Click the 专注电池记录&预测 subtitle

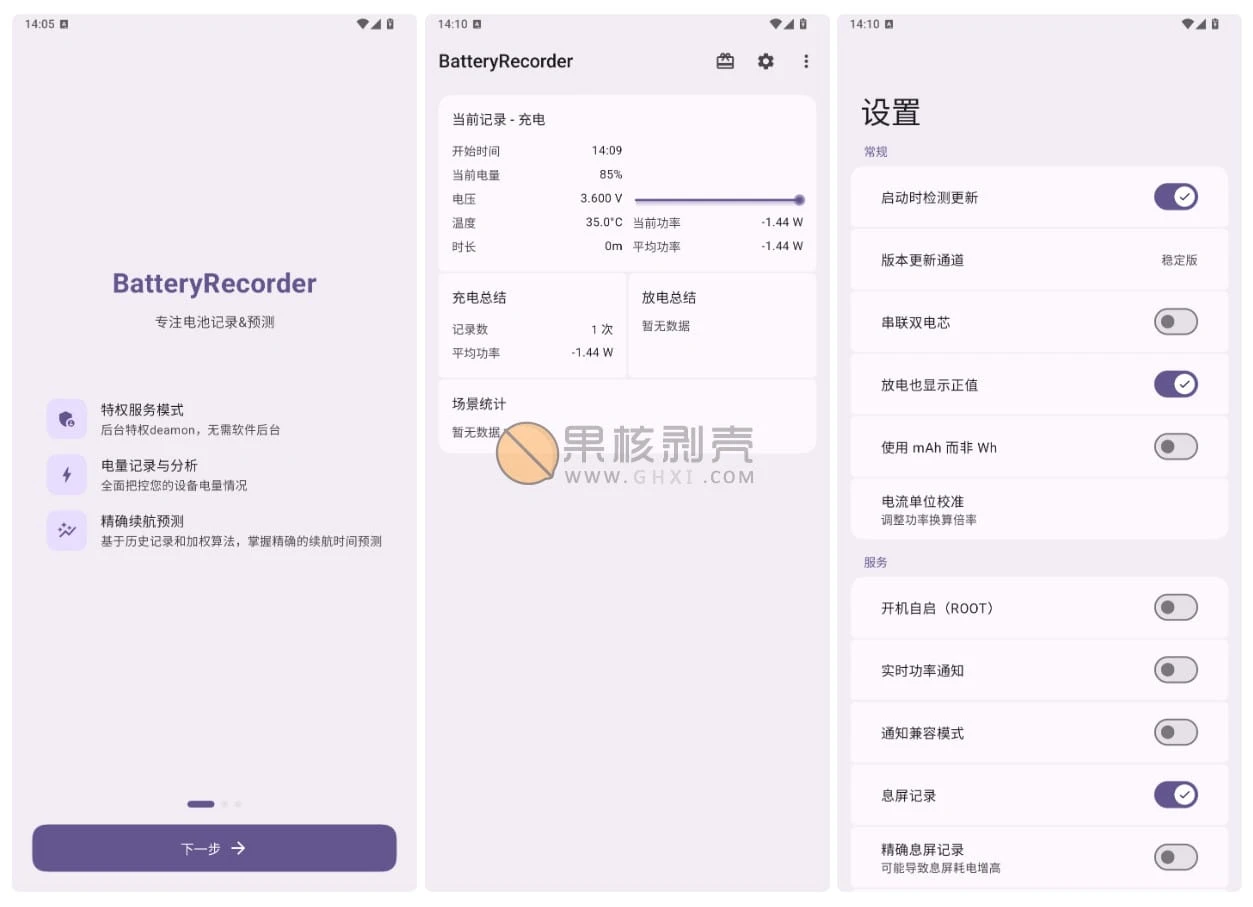coord(214,322)
